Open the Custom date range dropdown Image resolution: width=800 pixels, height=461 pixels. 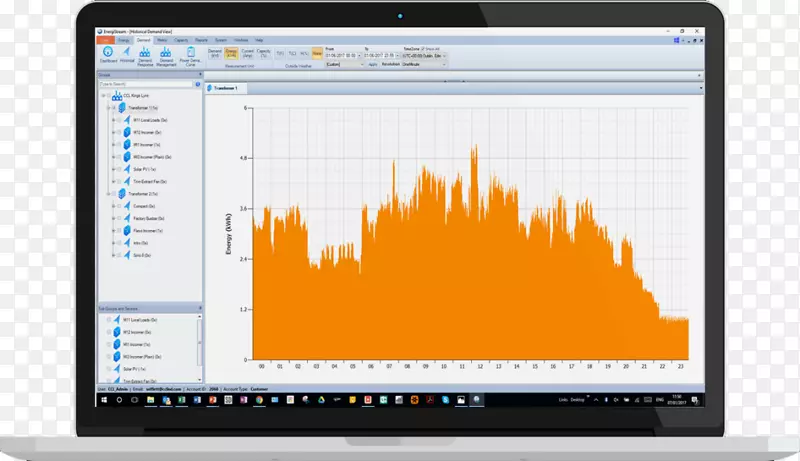tap(343, 62)
